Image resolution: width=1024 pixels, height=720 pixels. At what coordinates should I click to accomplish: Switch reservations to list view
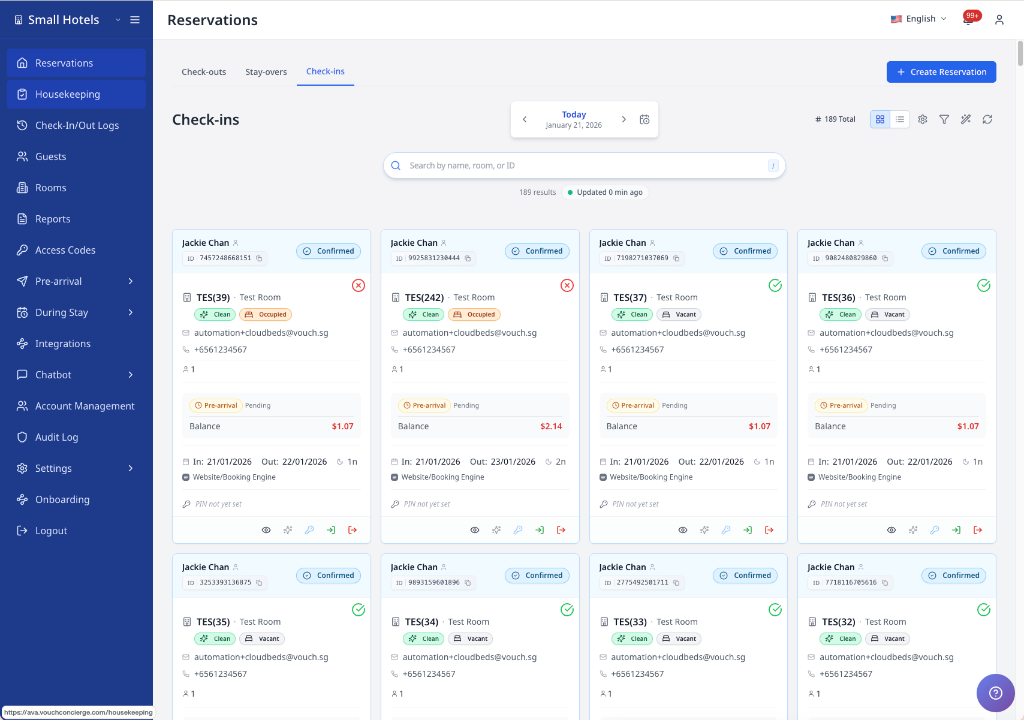(901, 119)
